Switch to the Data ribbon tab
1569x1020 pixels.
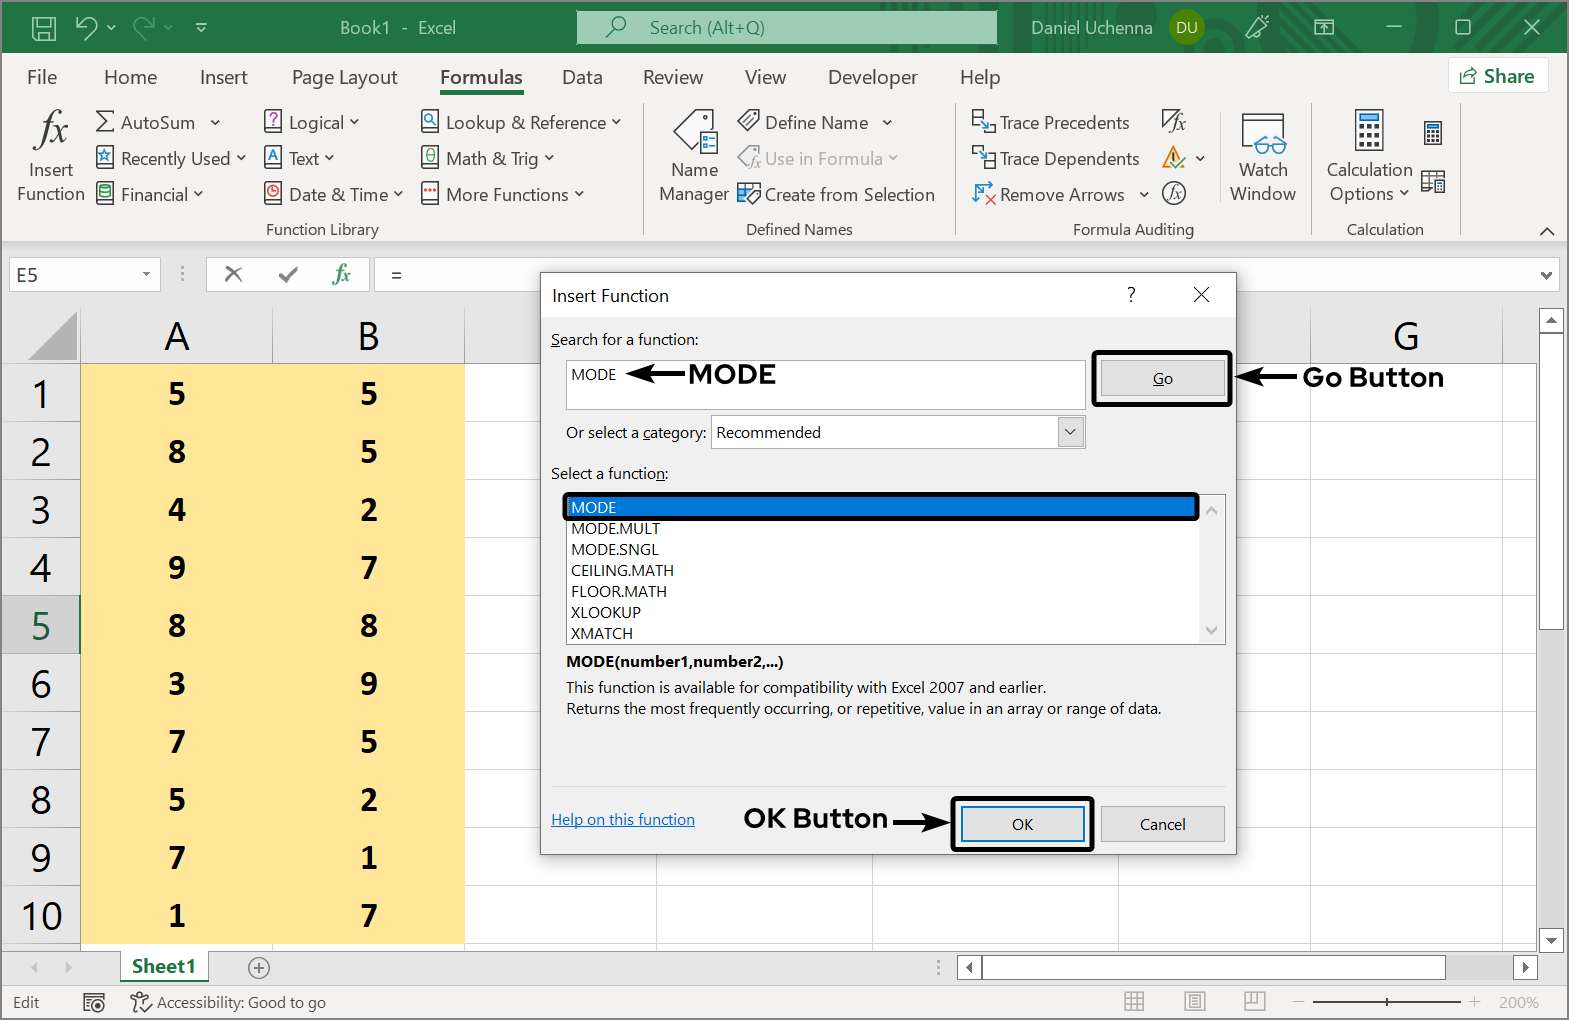point(582,77)
